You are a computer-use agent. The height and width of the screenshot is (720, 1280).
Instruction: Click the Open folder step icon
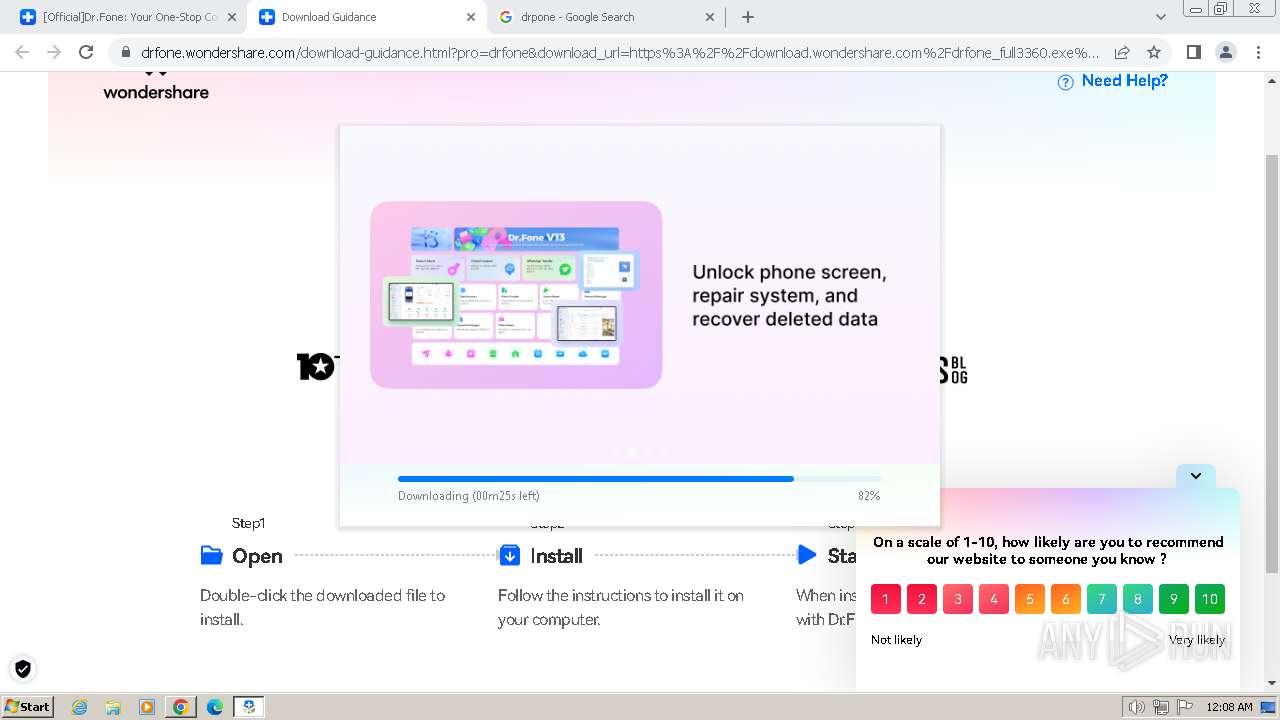coord(211,555)
